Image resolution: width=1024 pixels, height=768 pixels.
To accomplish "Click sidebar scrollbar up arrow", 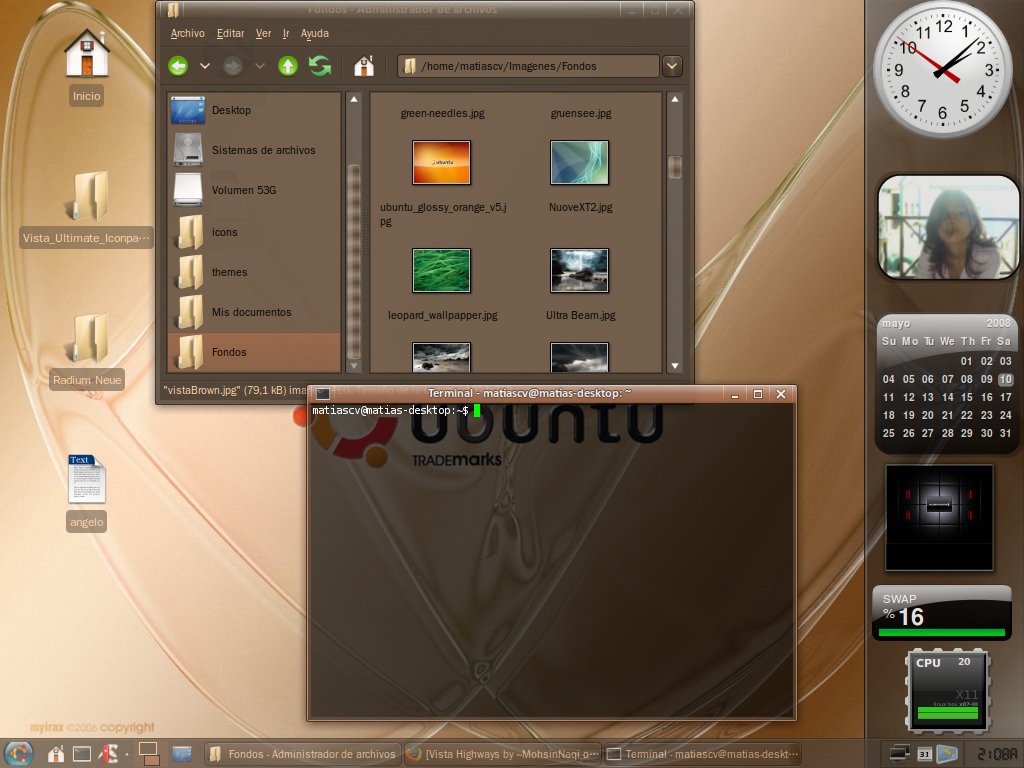I will coord(354,100).
